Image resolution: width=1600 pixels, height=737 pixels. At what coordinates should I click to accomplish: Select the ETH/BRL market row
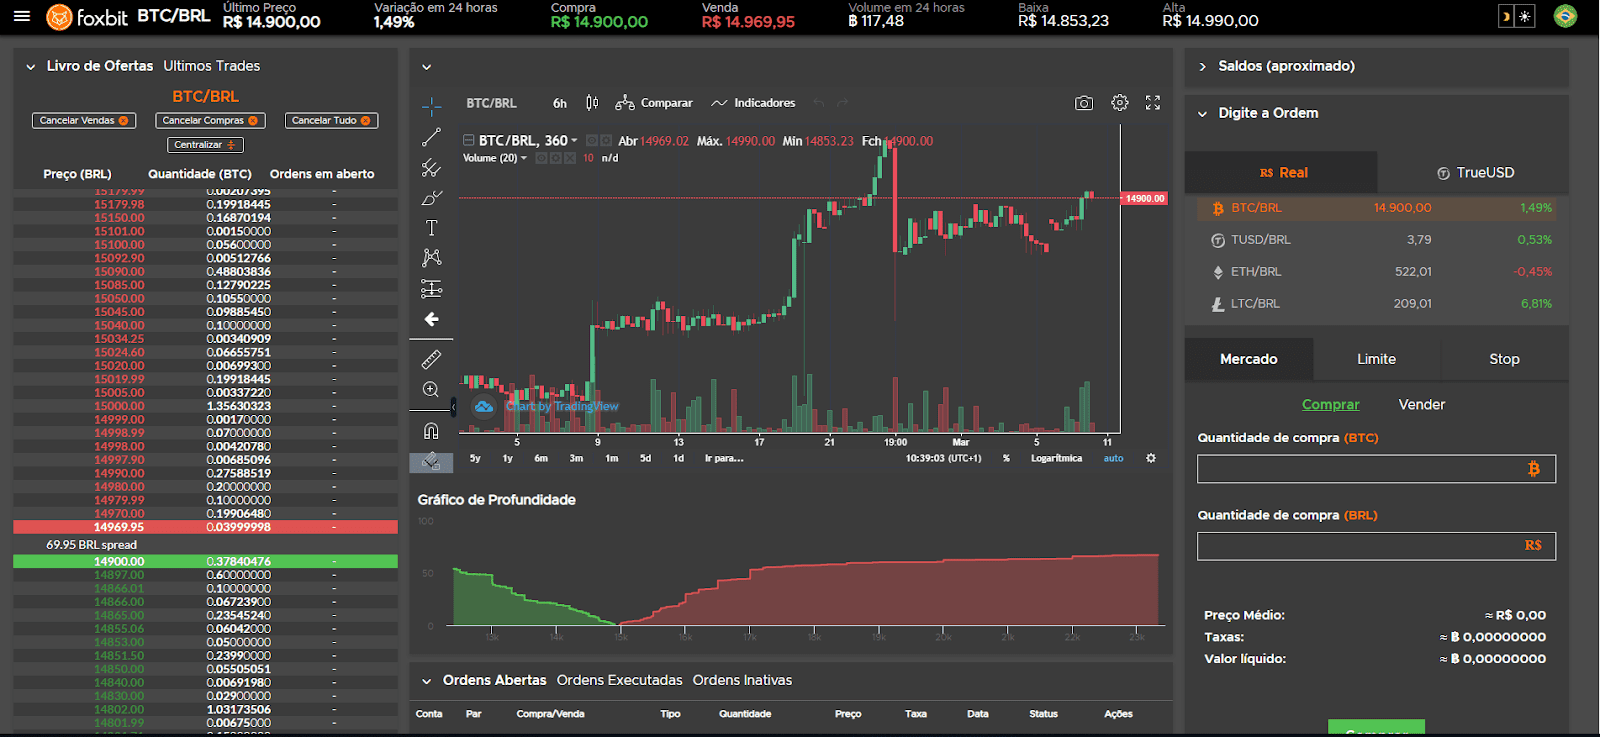pyautogui.click(x=1377, y=272)
